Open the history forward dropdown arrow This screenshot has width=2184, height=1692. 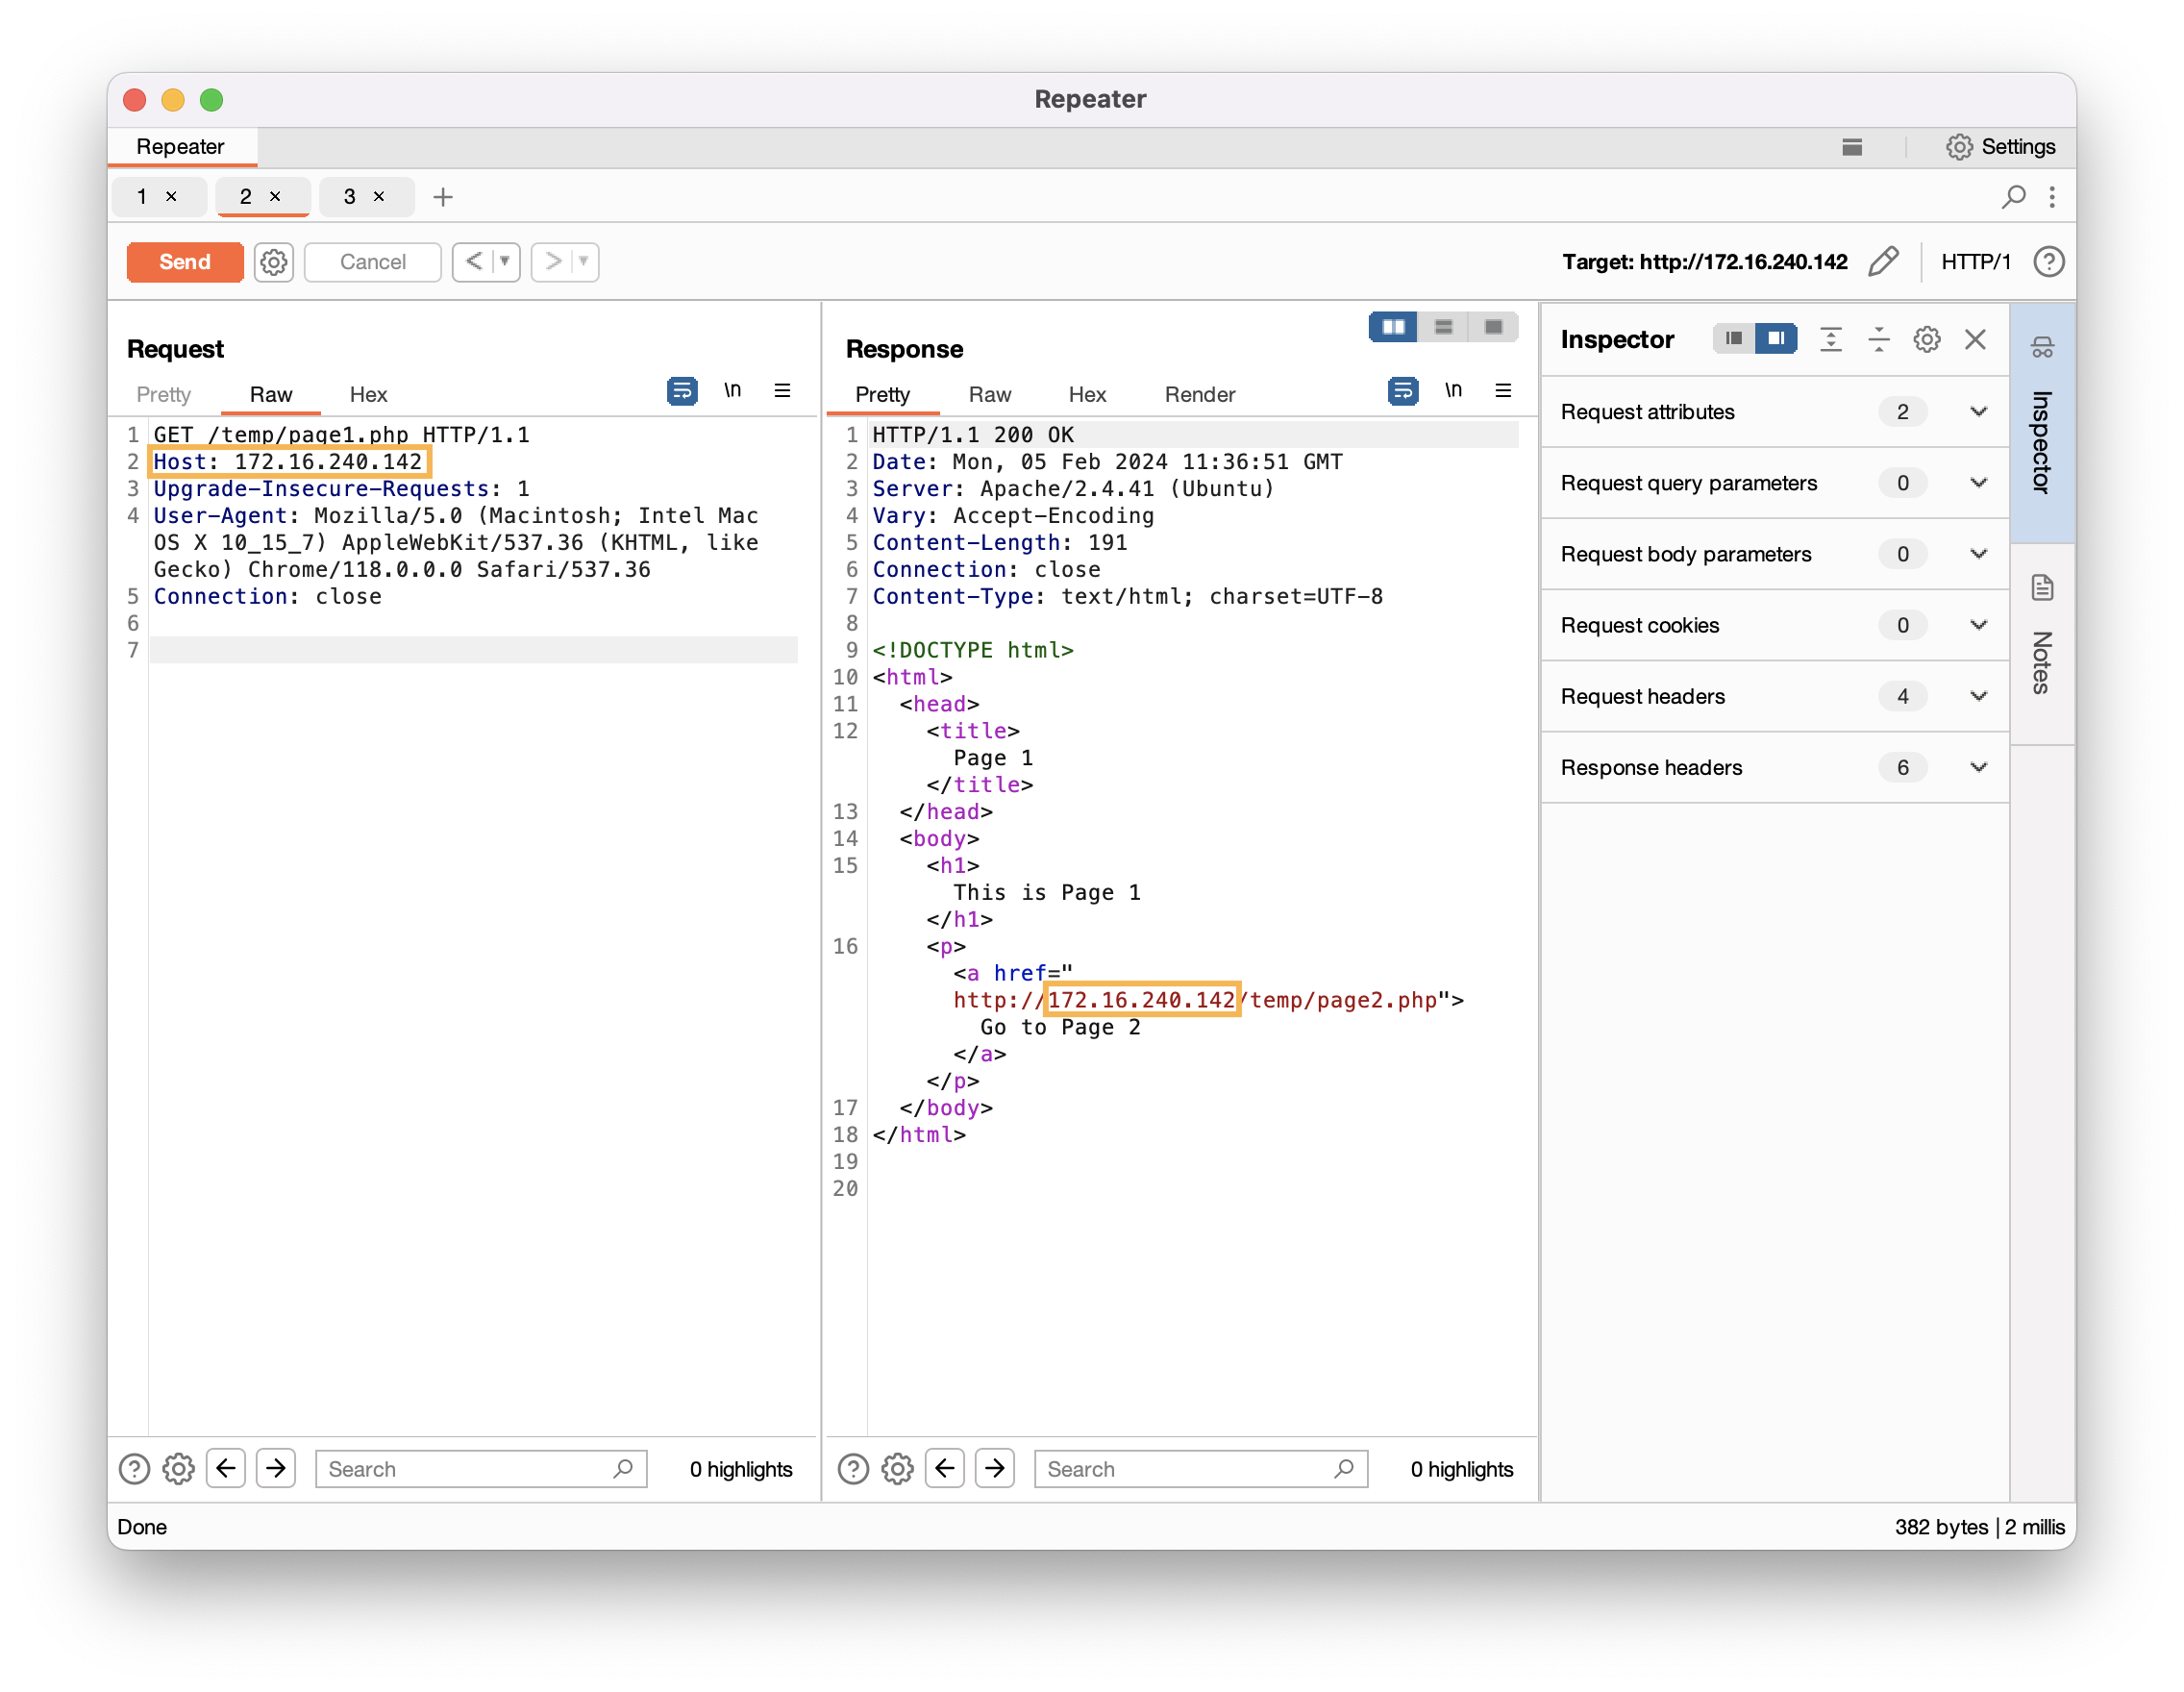coord(583,262)
